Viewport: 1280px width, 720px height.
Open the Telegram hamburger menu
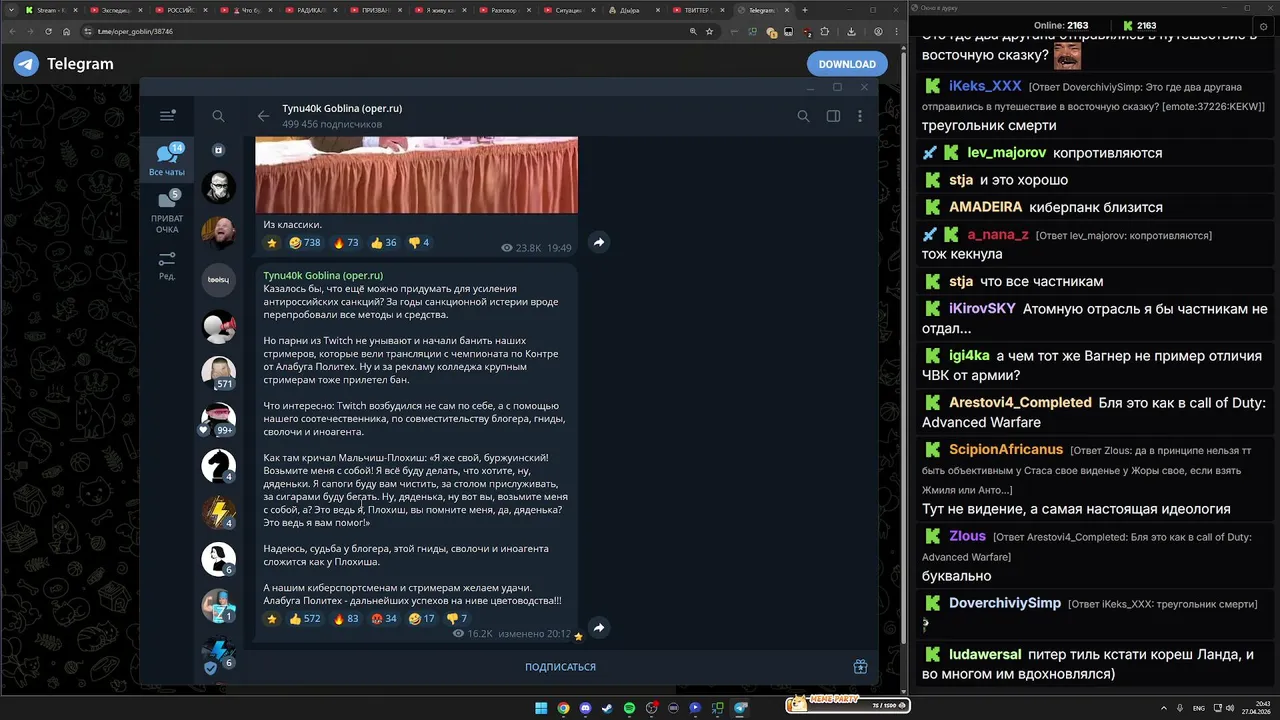pos(167,116)
